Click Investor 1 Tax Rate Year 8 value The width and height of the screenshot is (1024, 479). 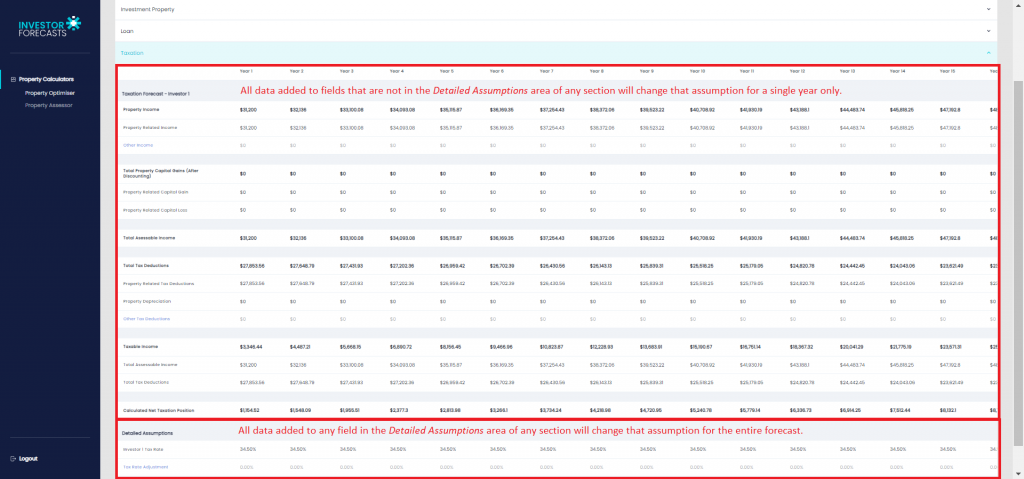tap(597, 449)
